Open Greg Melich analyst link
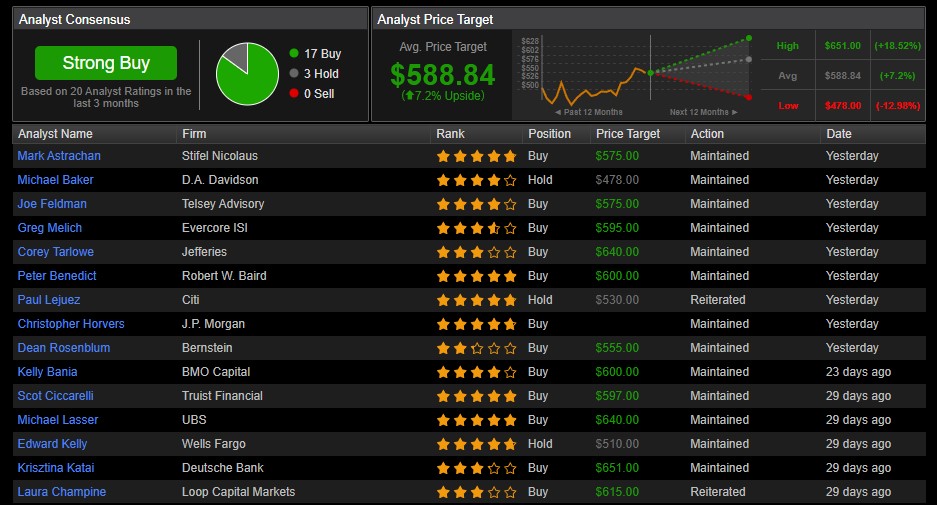Image resolution: width=937 pixels, height=505 pixels. 50,228
